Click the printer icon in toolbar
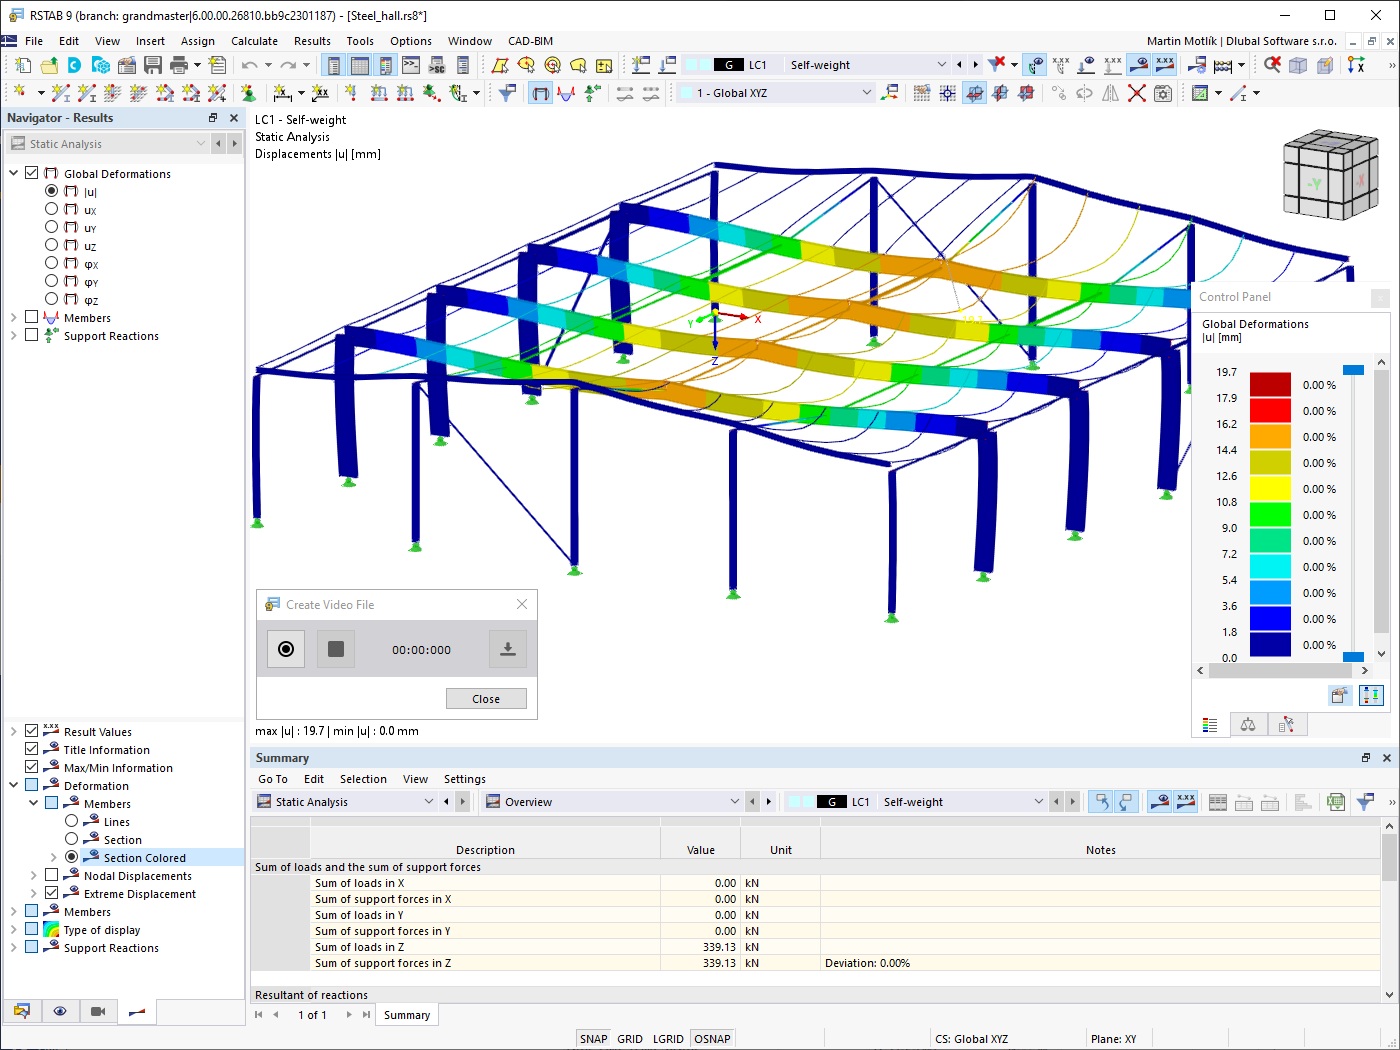1400x1050 pixels. pos(179,65)
